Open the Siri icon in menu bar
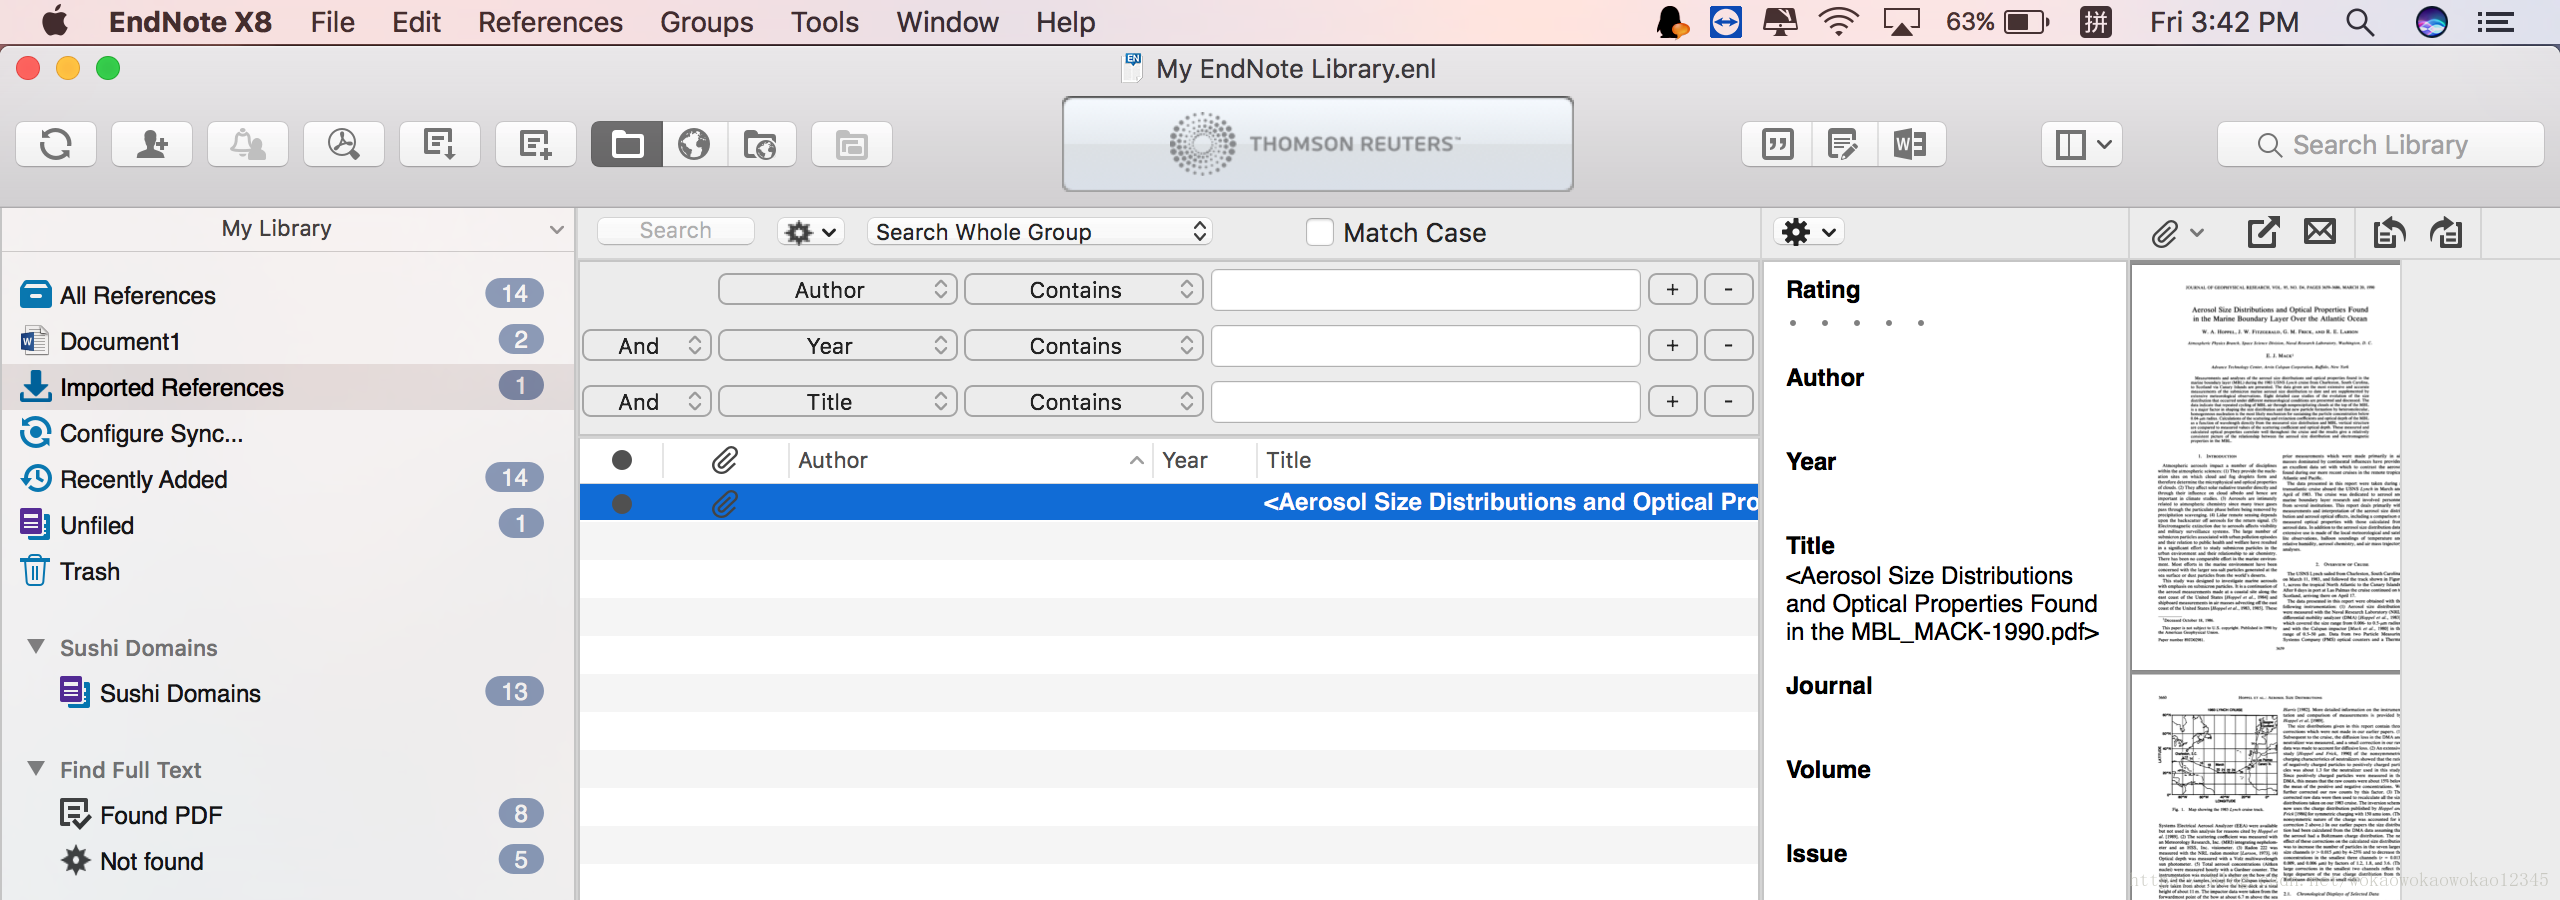Viewport: 2560px width, 900px height. pyautogui.click(x=2432, y=22)
